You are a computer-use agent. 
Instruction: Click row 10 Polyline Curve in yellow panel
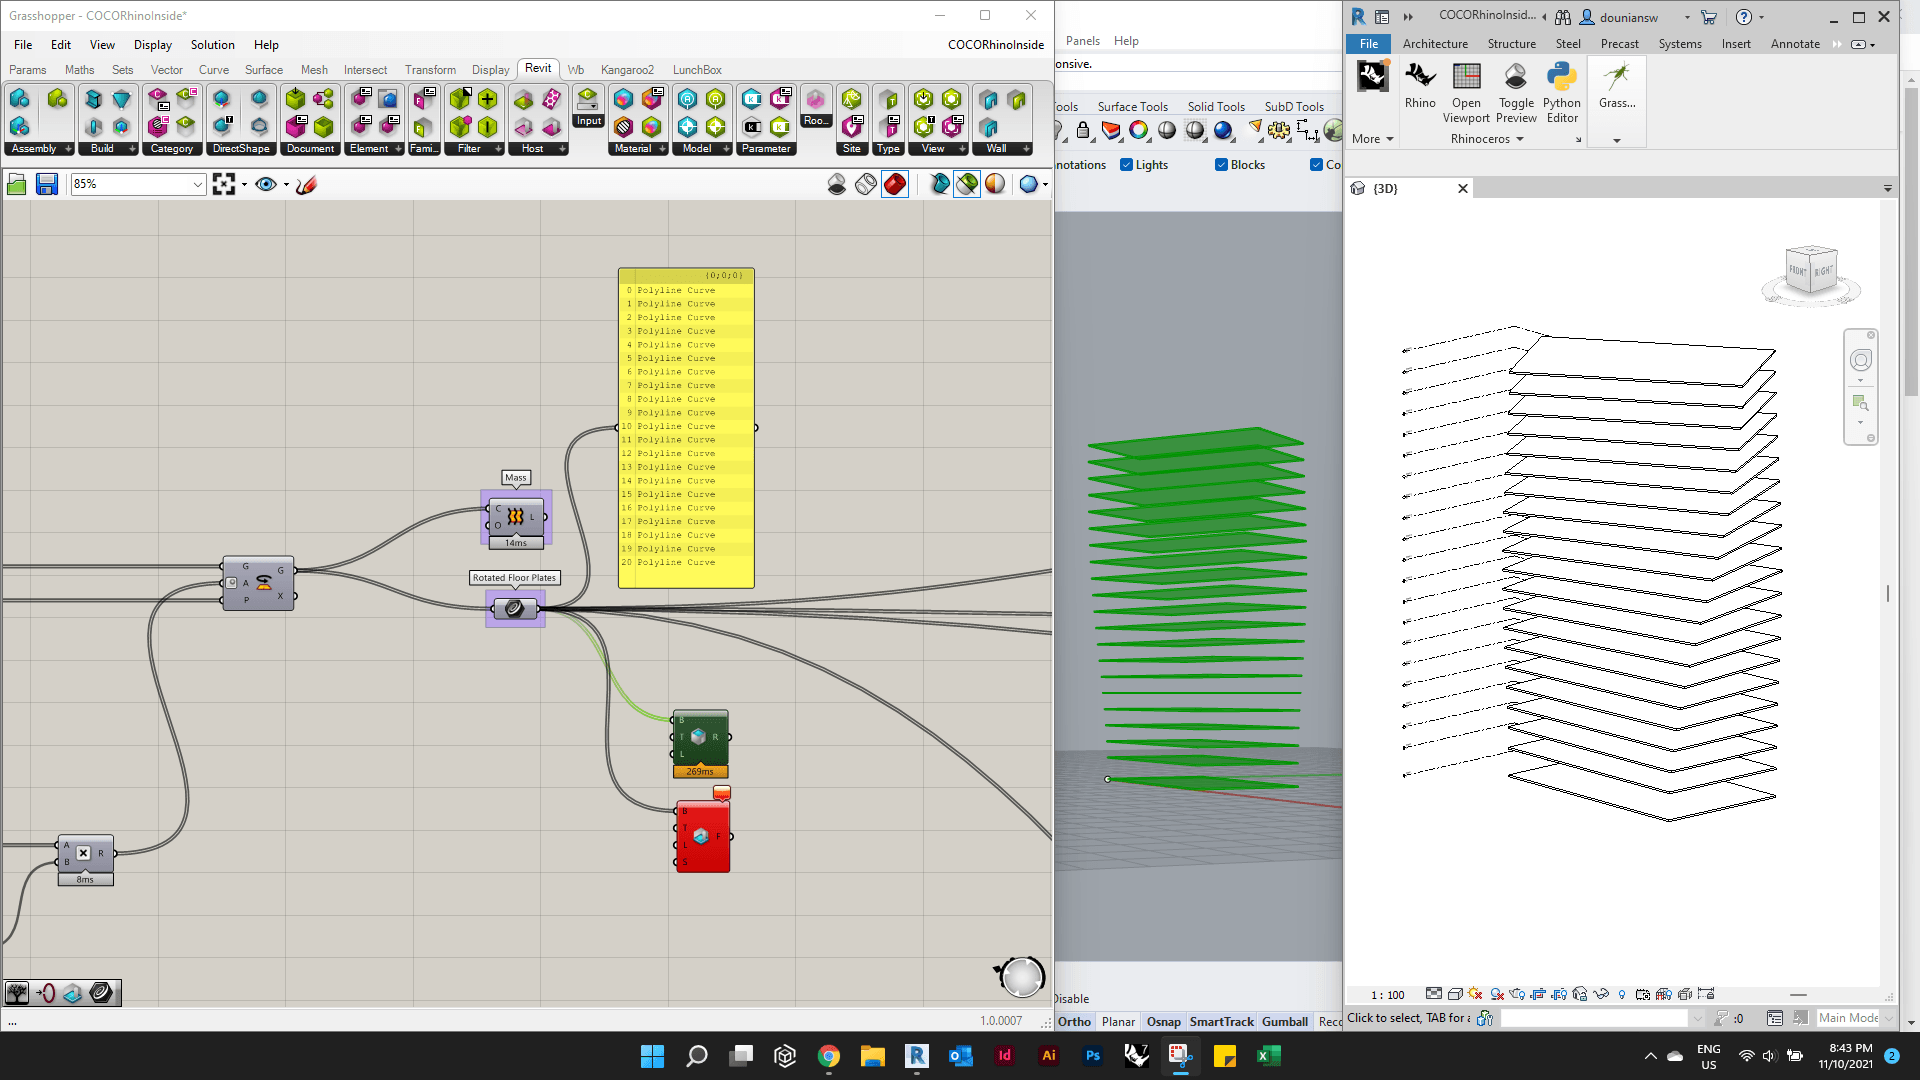coord(686,426)
